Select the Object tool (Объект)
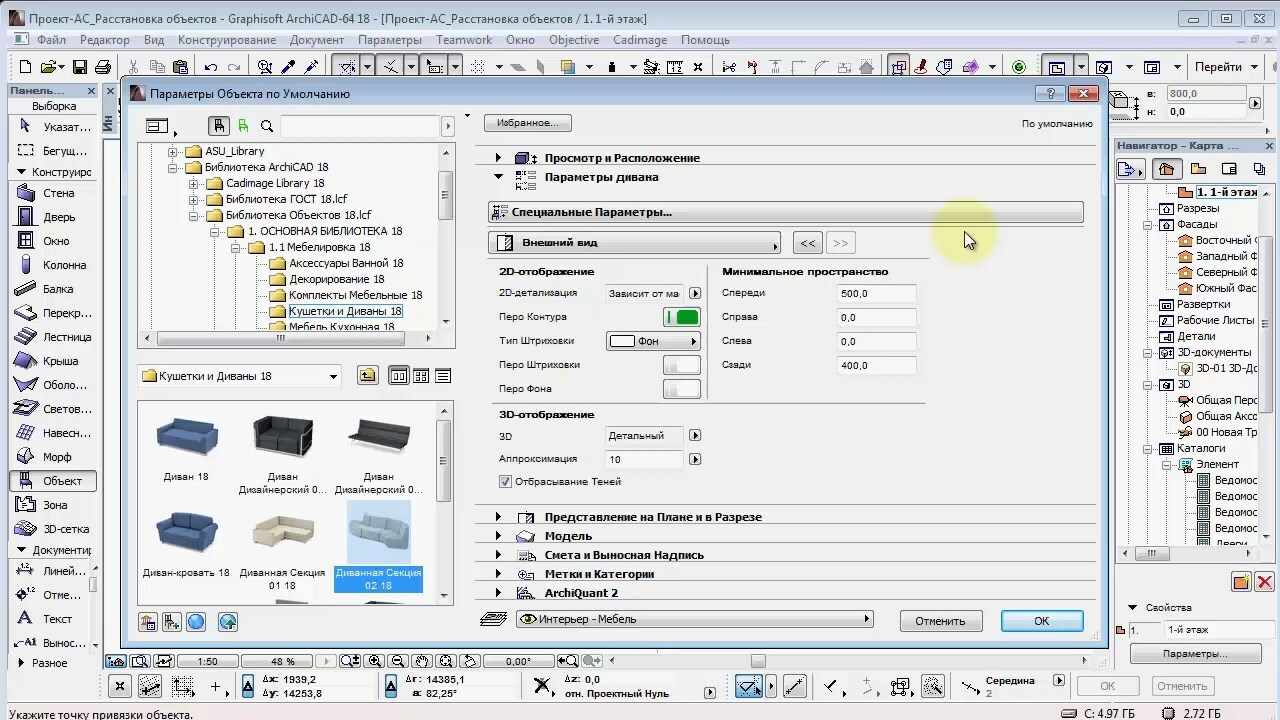 [53, 481]
